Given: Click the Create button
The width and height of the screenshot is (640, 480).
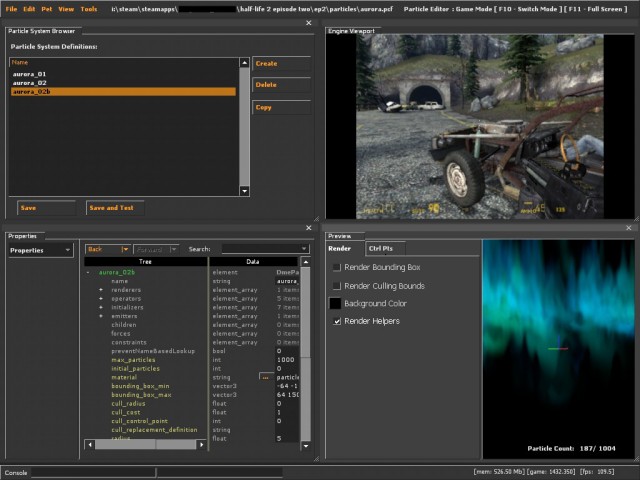Looking at the screenshot, I should coord(281,64).
